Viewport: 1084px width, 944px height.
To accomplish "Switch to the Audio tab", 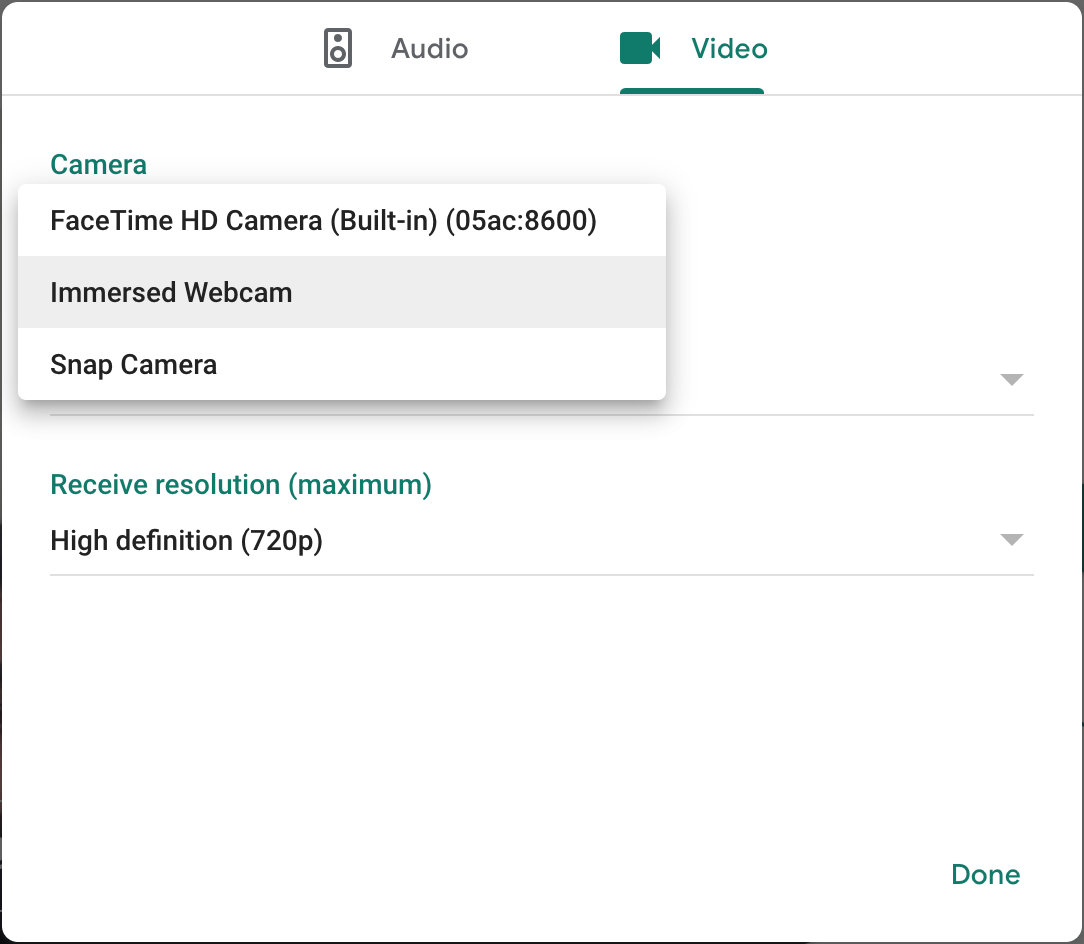I will coord(429,48).
